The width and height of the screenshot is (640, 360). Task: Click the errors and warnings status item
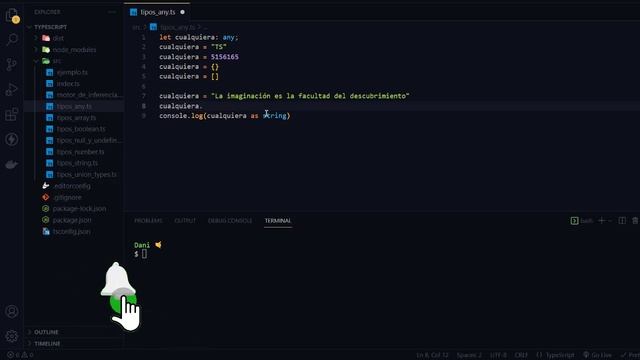click(20, 355)
